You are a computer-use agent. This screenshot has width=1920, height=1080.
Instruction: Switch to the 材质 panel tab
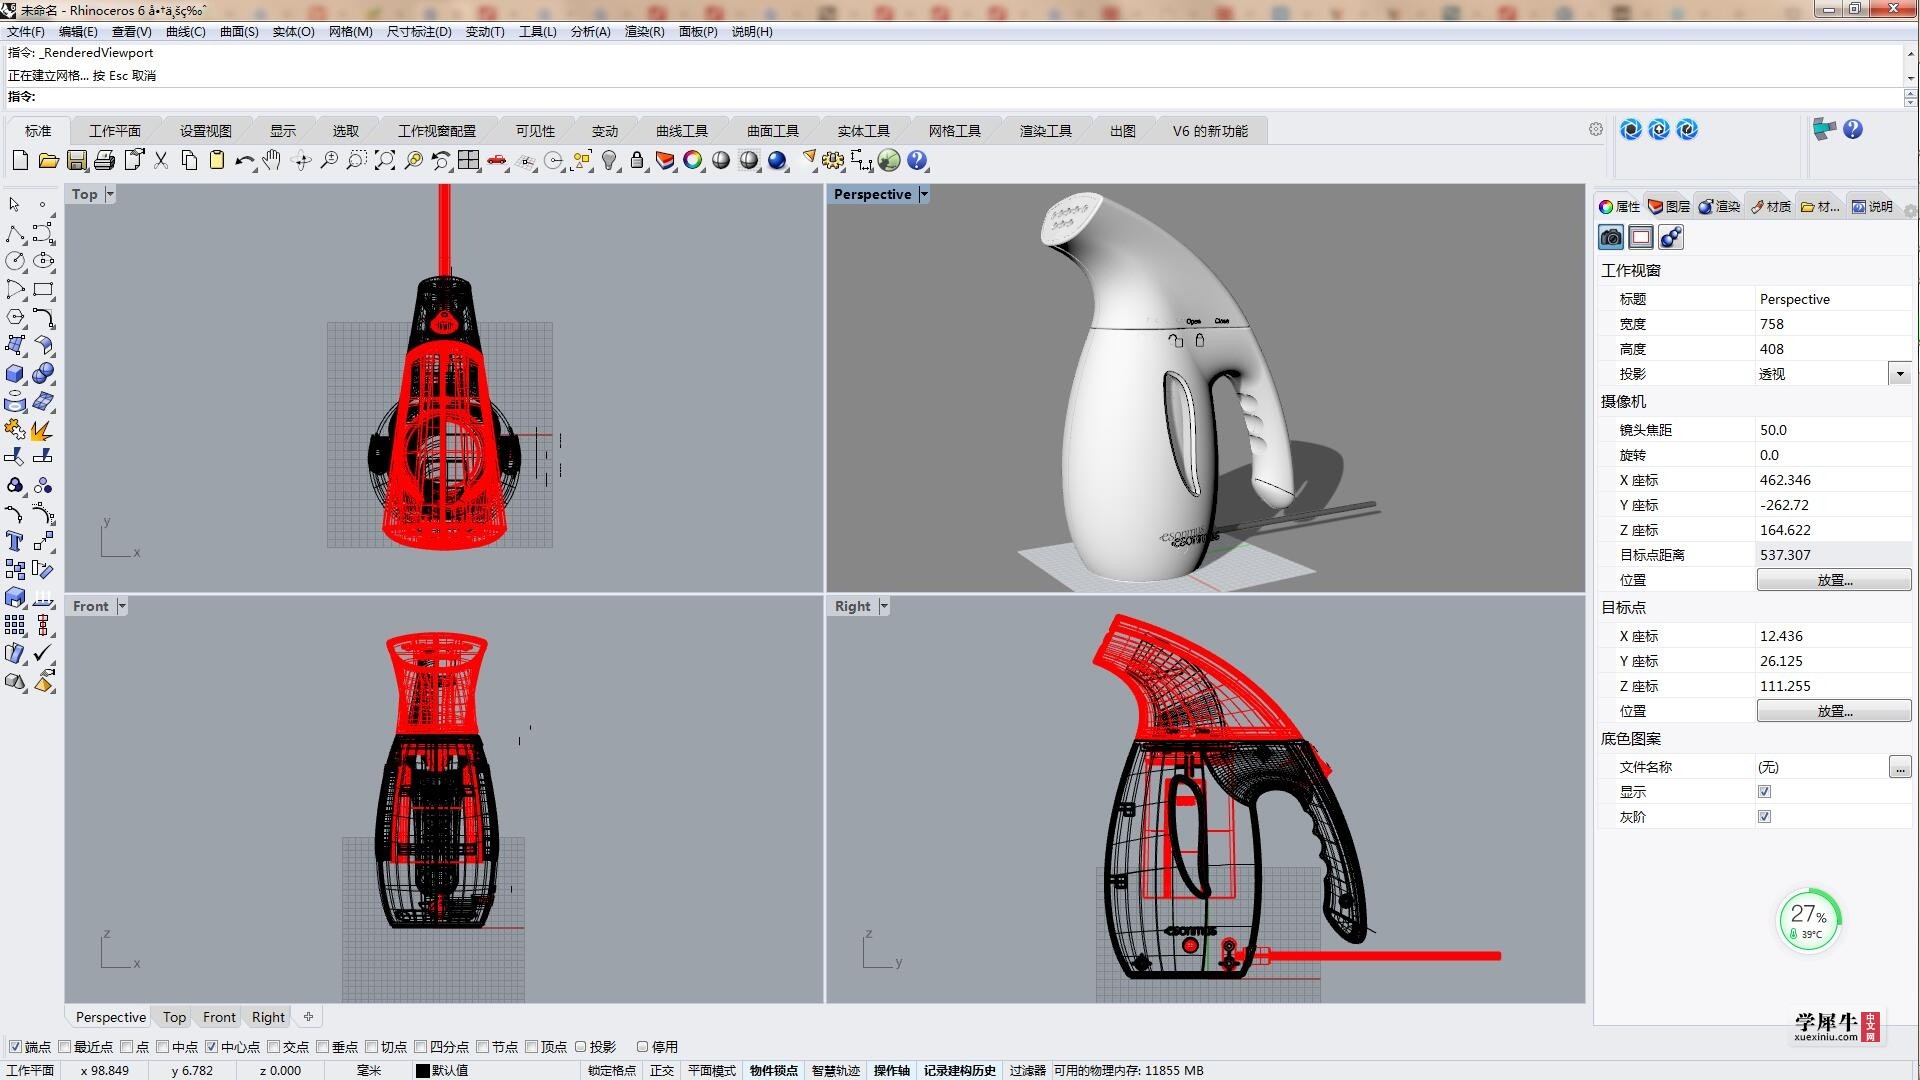(1771, 207)
